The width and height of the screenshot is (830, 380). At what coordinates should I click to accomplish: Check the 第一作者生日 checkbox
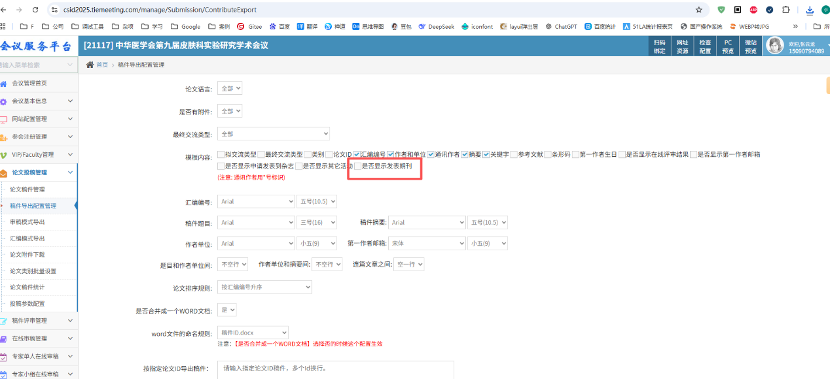pyautogui.click(x=575, y=155)
